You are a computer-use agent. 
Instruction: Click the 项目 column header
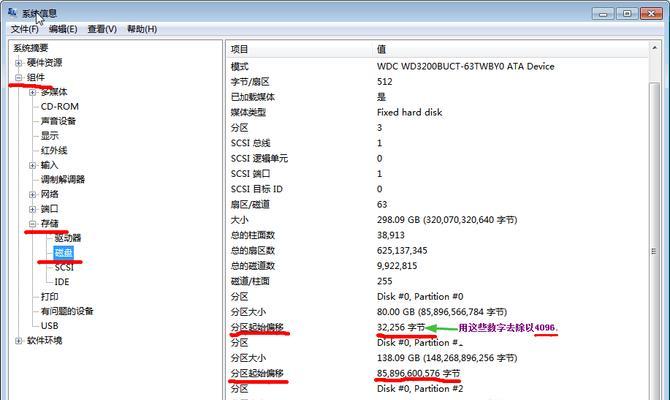tap(299, 49)
